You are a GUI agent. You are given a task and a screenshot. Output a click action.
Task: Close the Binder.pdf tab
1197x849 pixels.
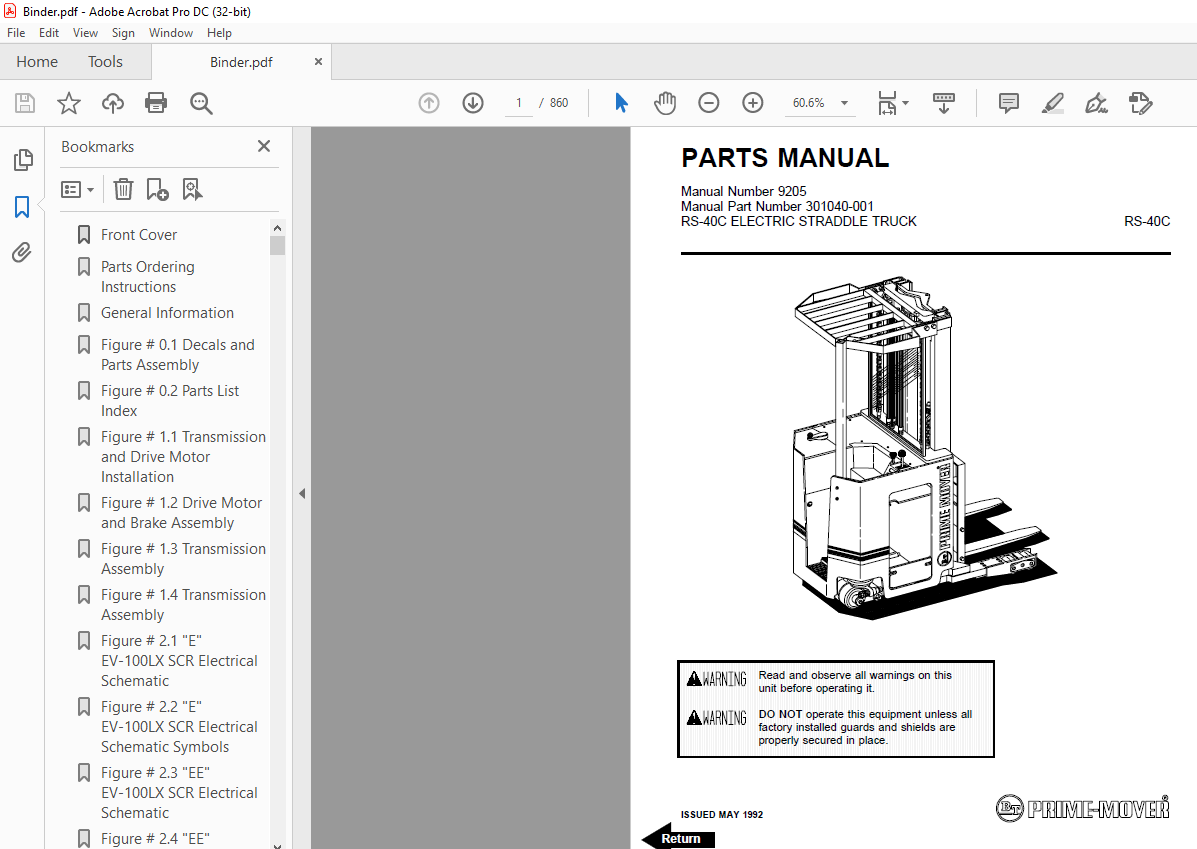[318, 62]
